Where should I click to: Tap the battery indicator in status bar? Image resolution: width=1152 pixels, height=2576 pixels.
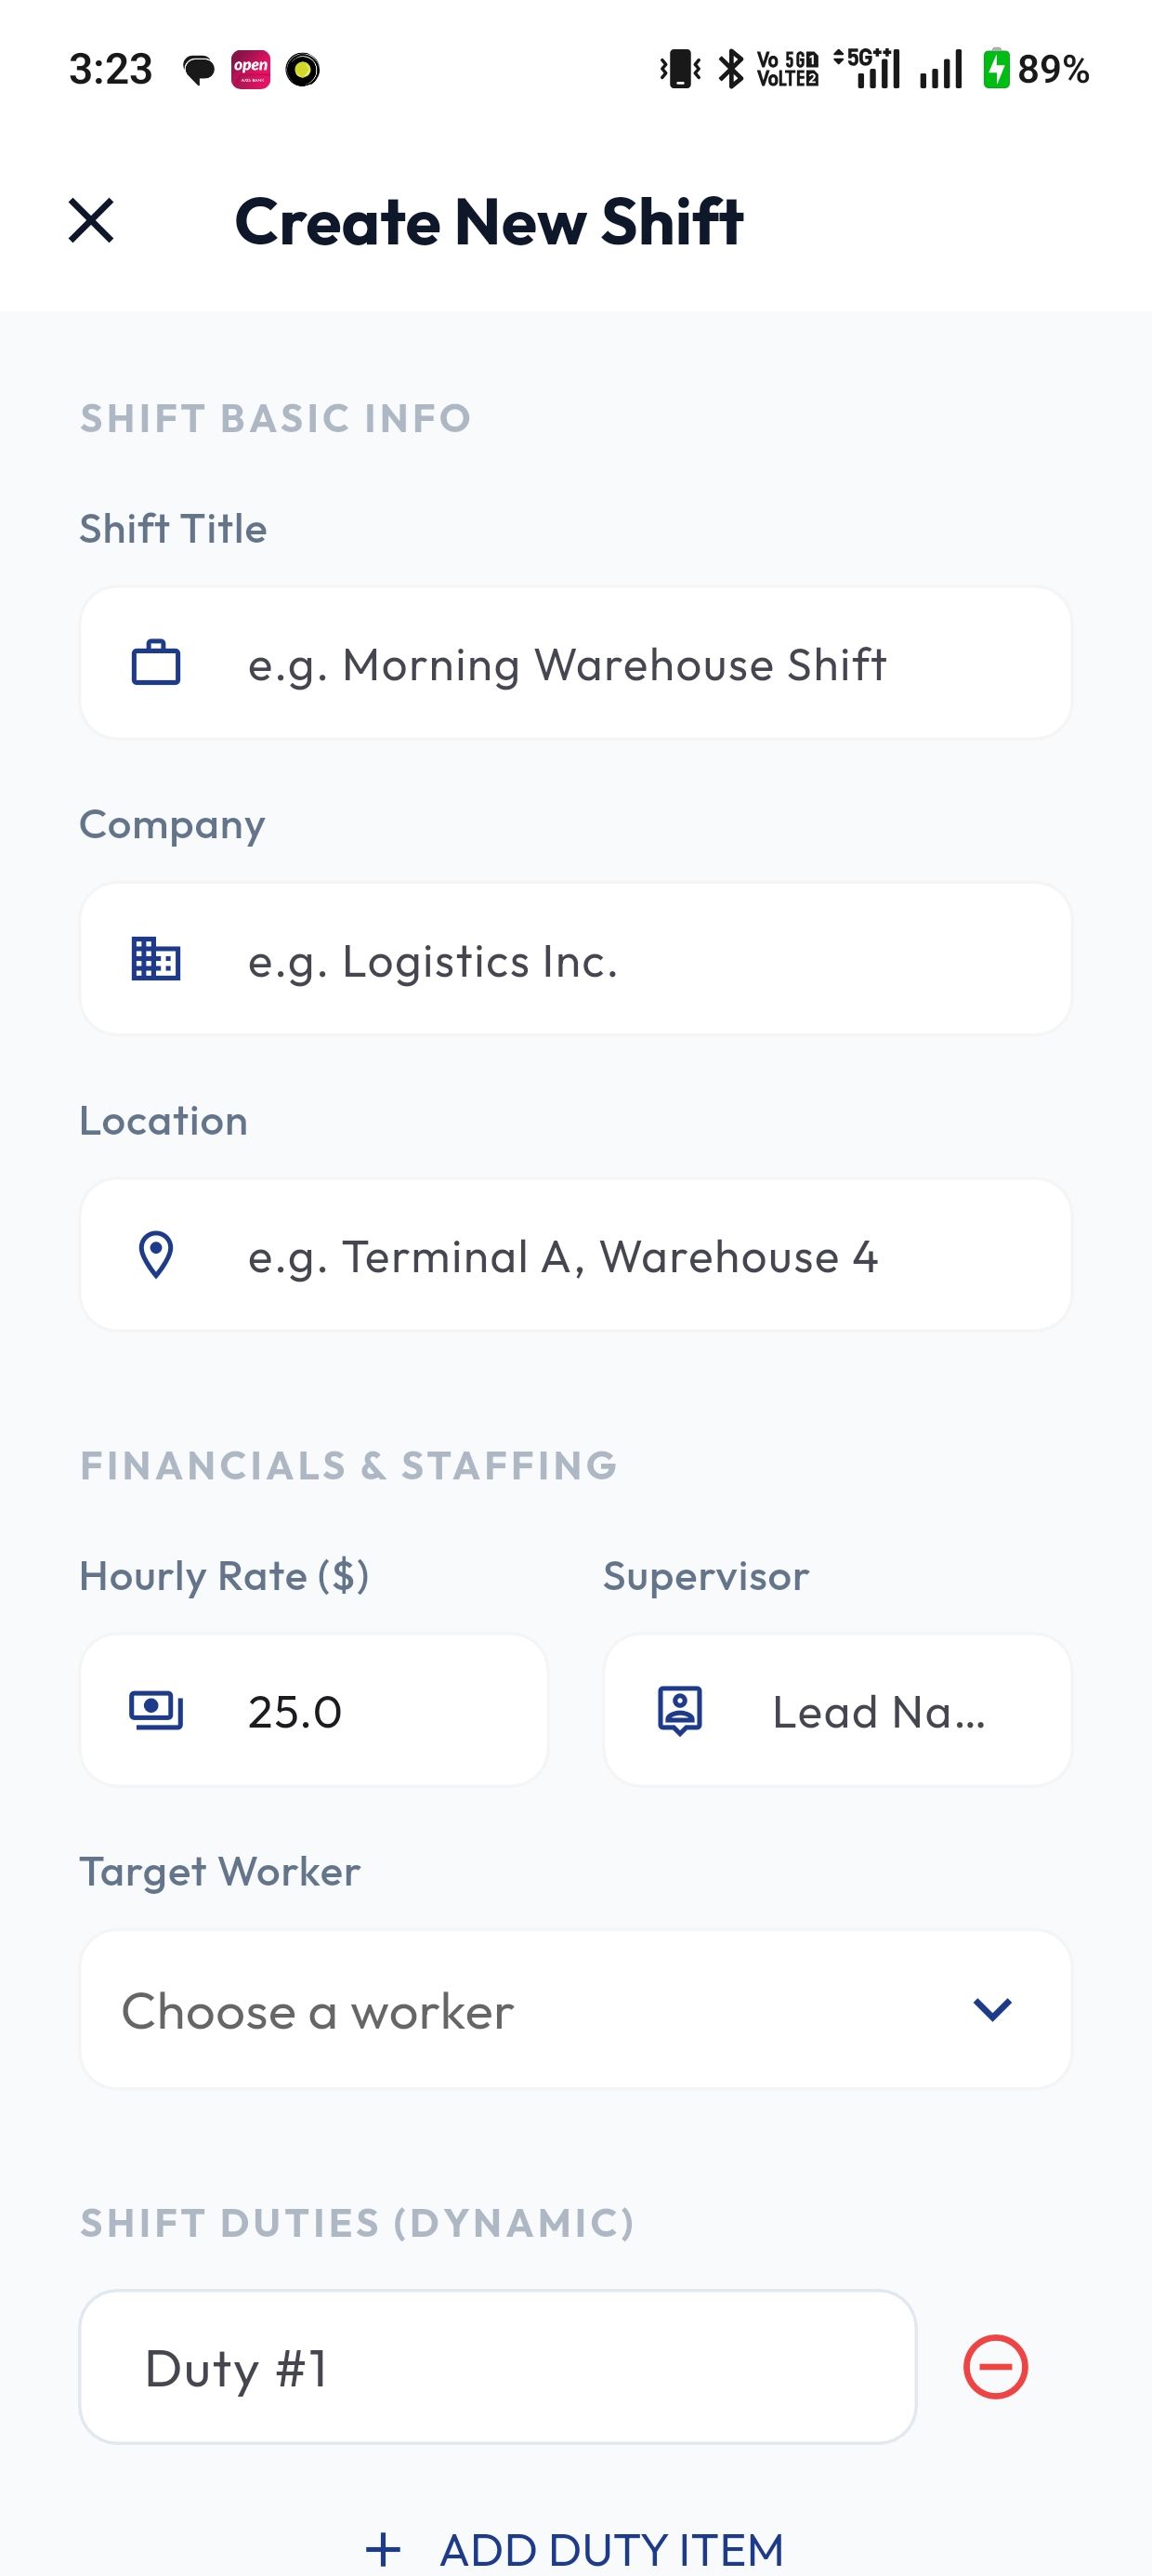[1035, 69]
